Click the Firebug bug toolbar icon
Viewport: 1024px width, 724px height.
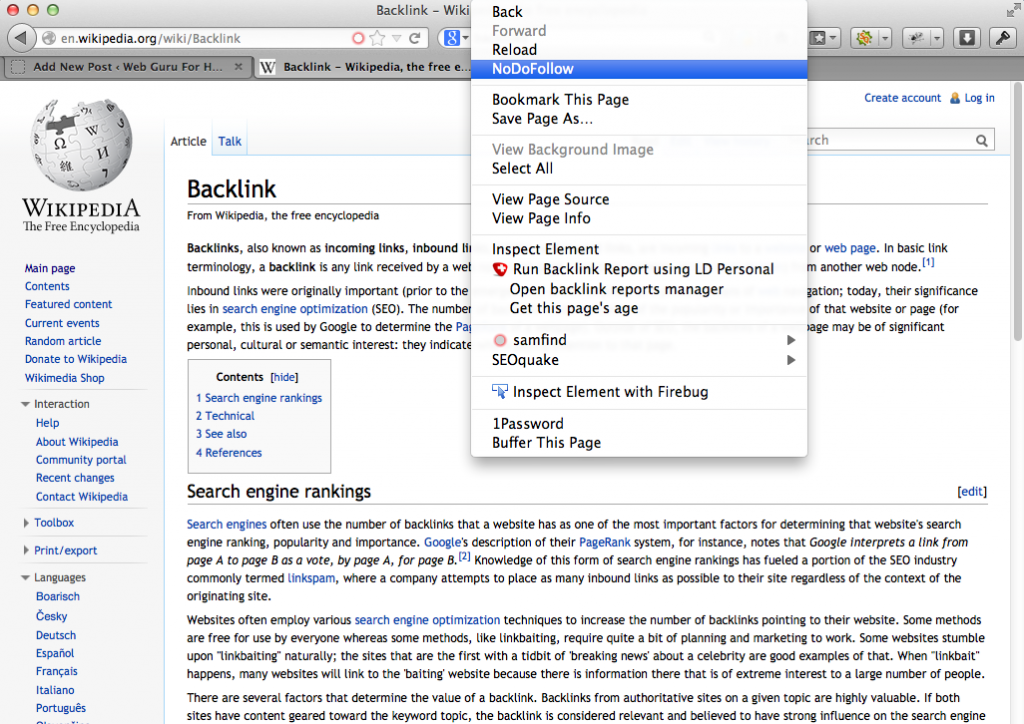pos(917,39)
